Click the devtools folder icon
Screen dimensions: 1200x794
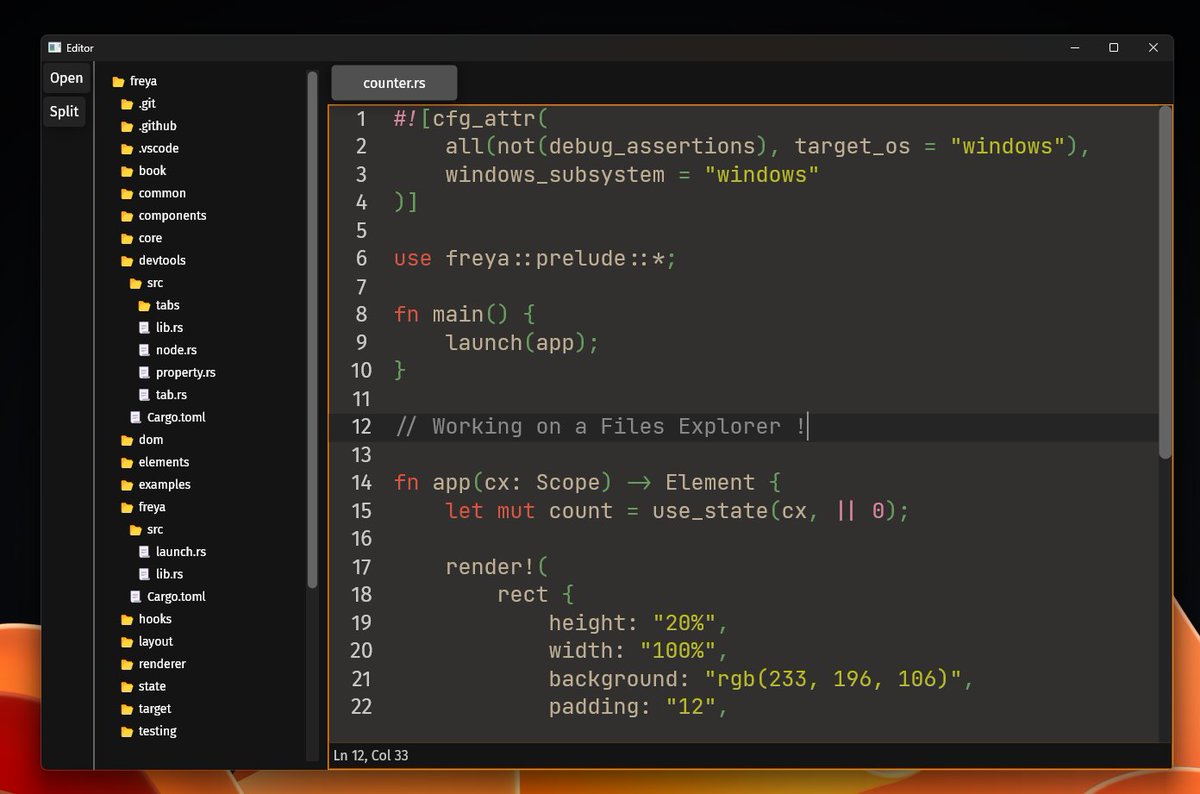[x=127, y=261]
